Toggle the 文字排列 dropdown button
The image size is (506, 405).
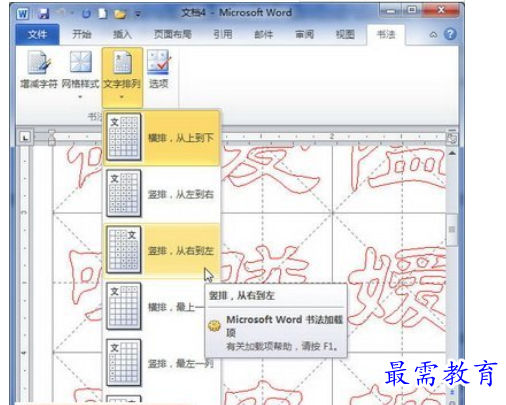point(122,77)
